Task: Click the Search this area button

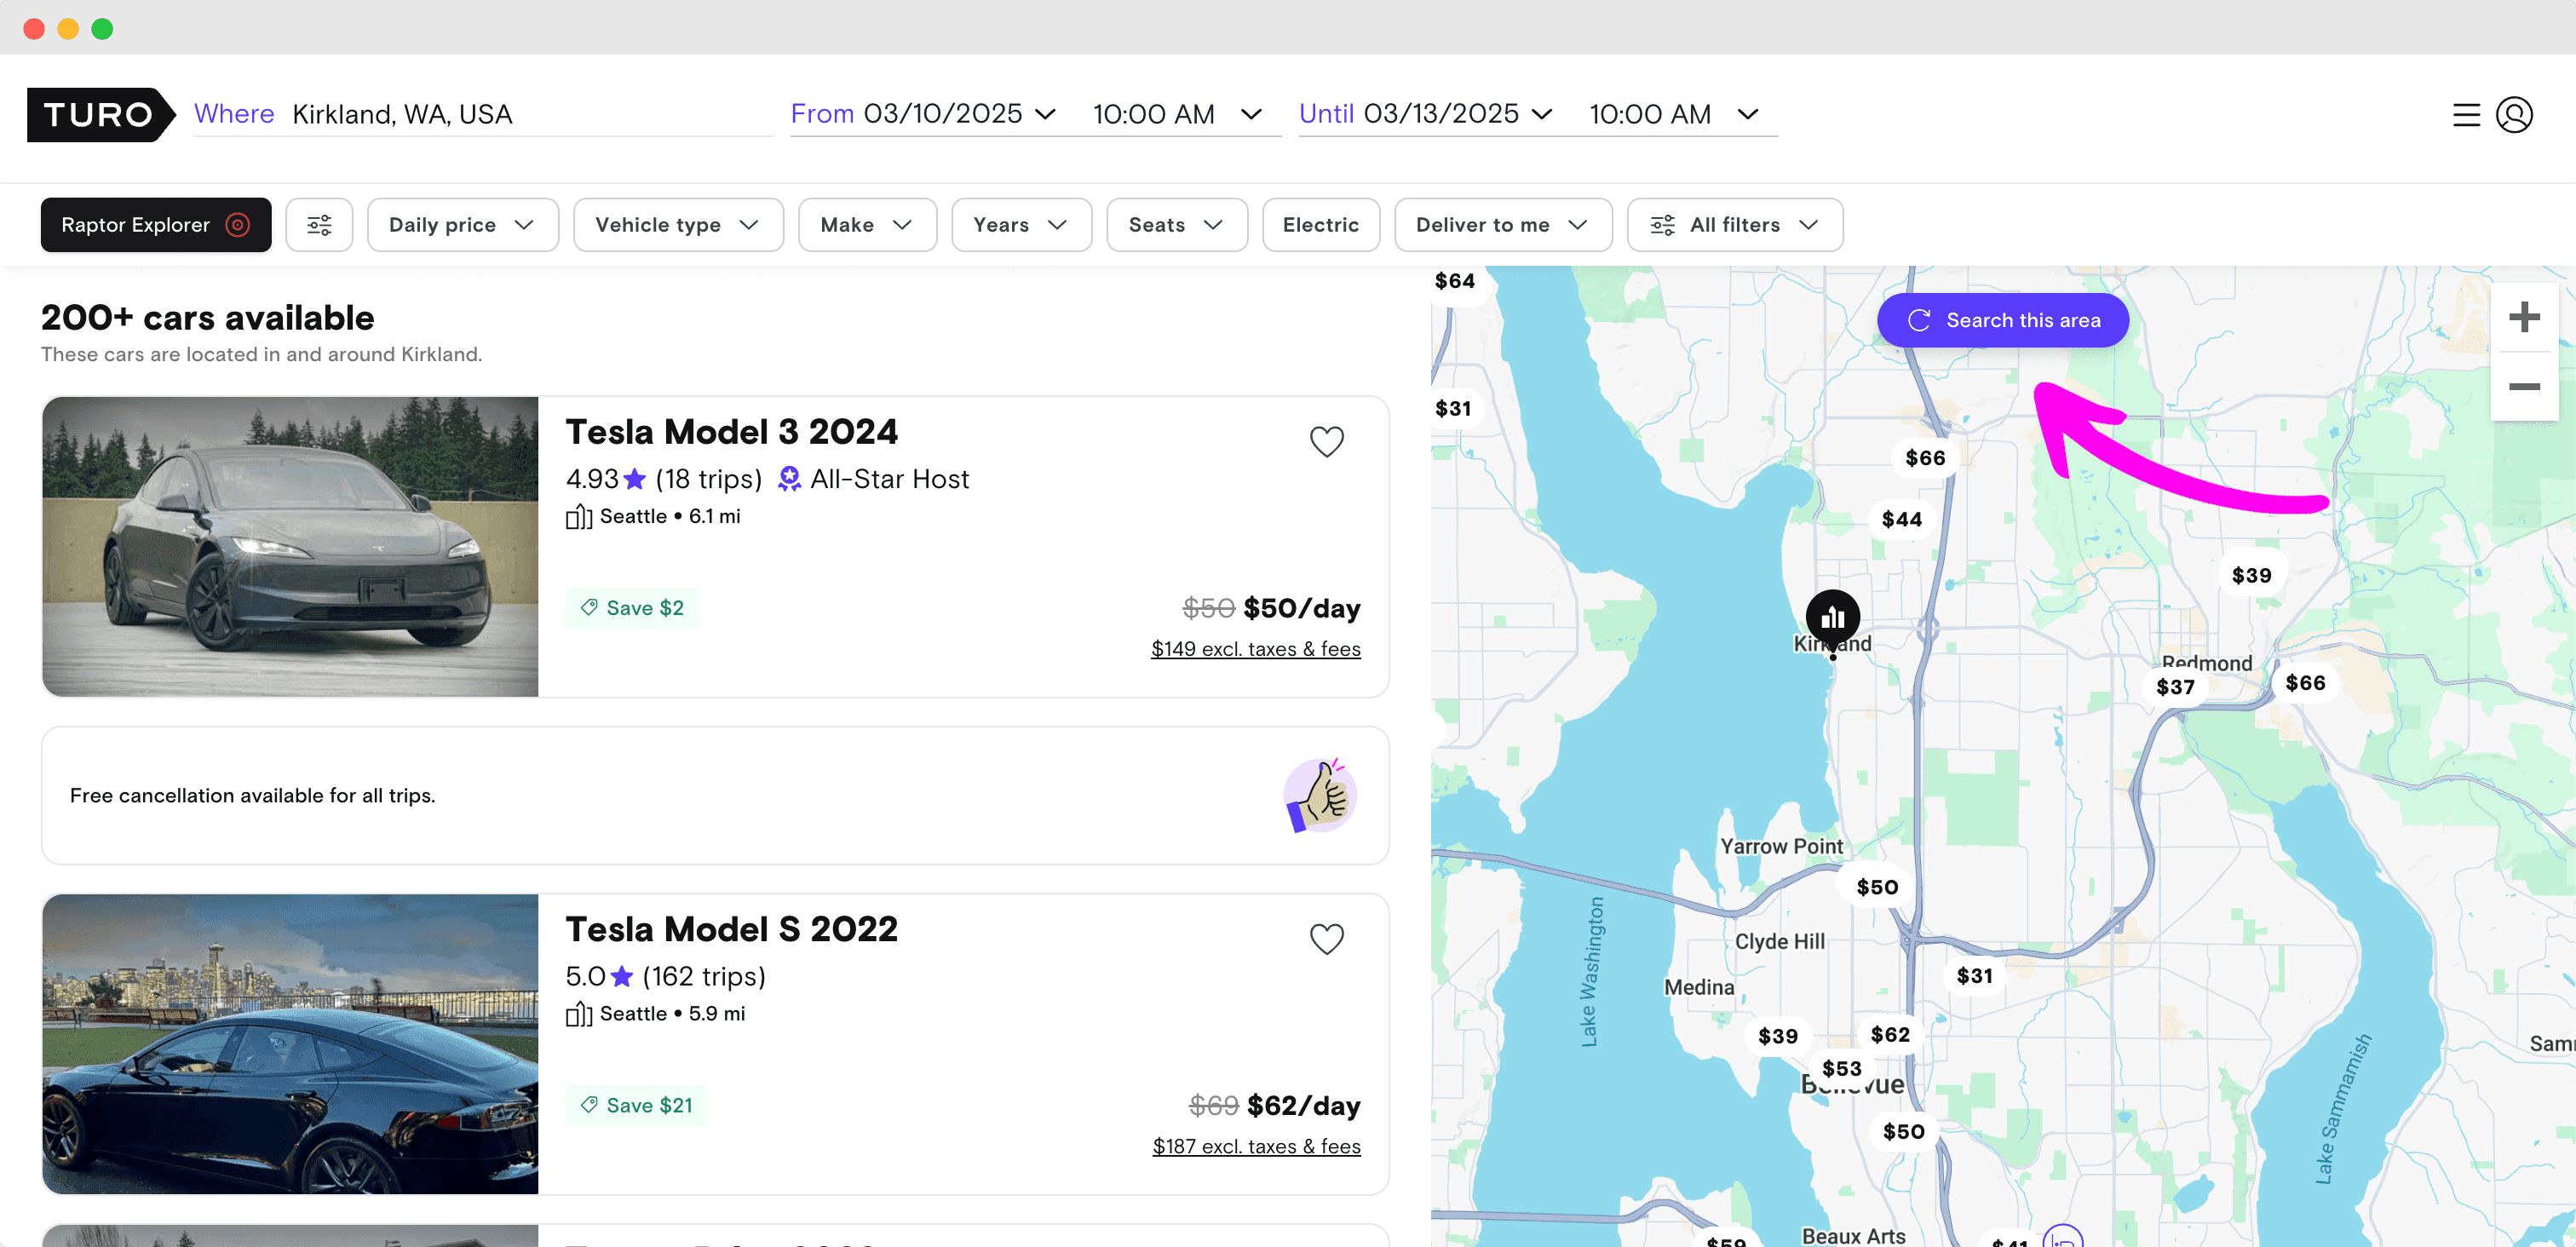Action: pos(2002,320)
